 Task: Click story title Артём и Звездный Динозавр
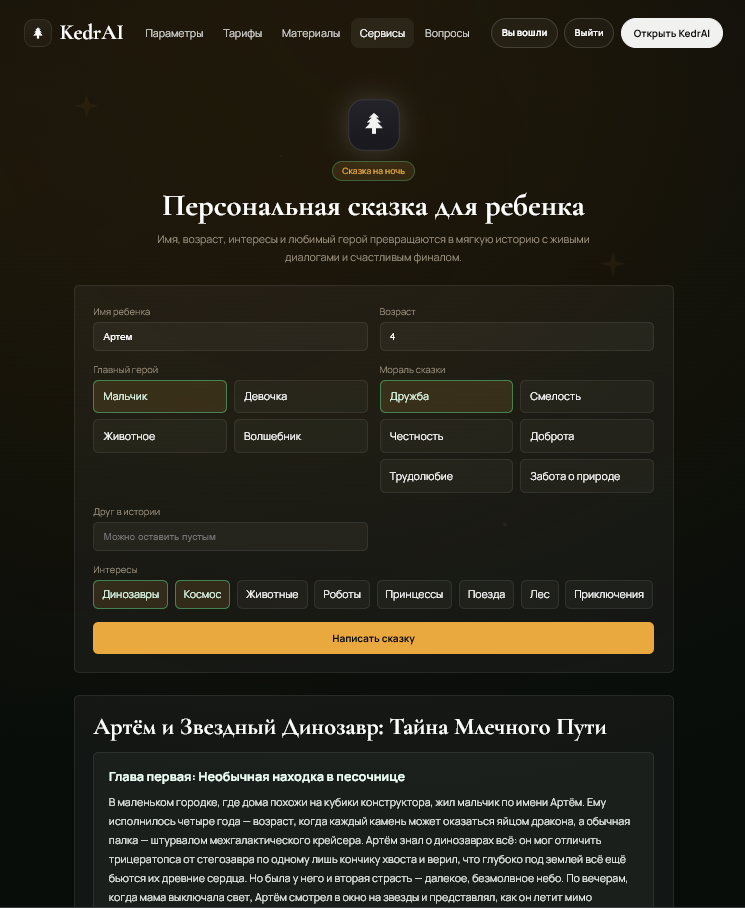350,727
